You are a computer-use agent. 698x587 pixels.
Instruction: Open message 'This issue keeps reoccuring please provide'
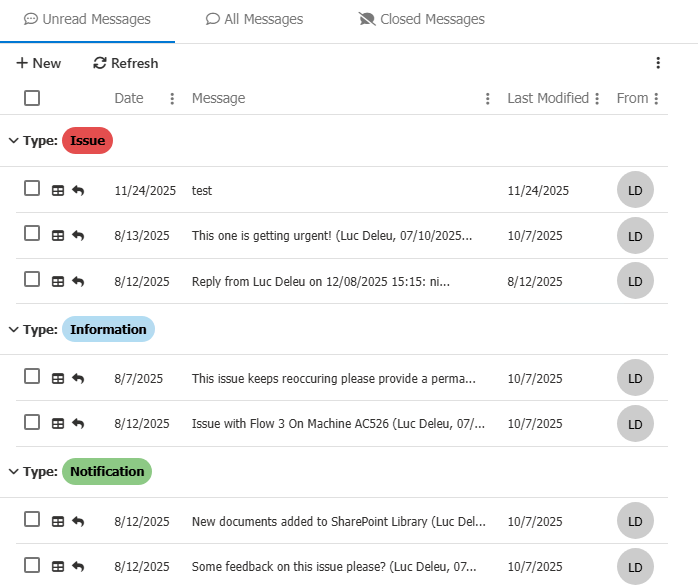pyautogui.click(x=333, y=378)
